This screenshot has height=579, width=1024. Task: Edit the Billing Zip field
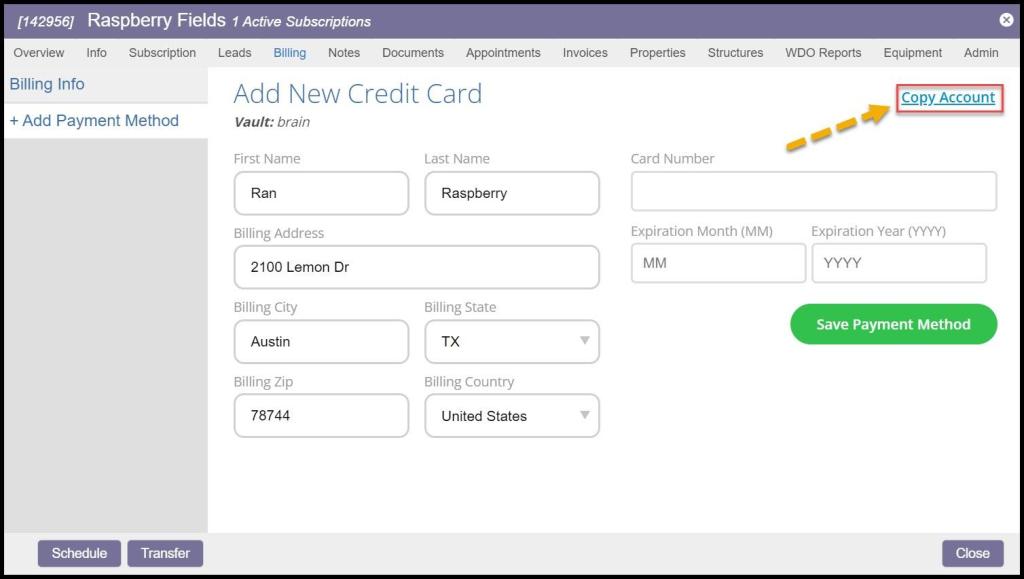(x=321, y=416)
